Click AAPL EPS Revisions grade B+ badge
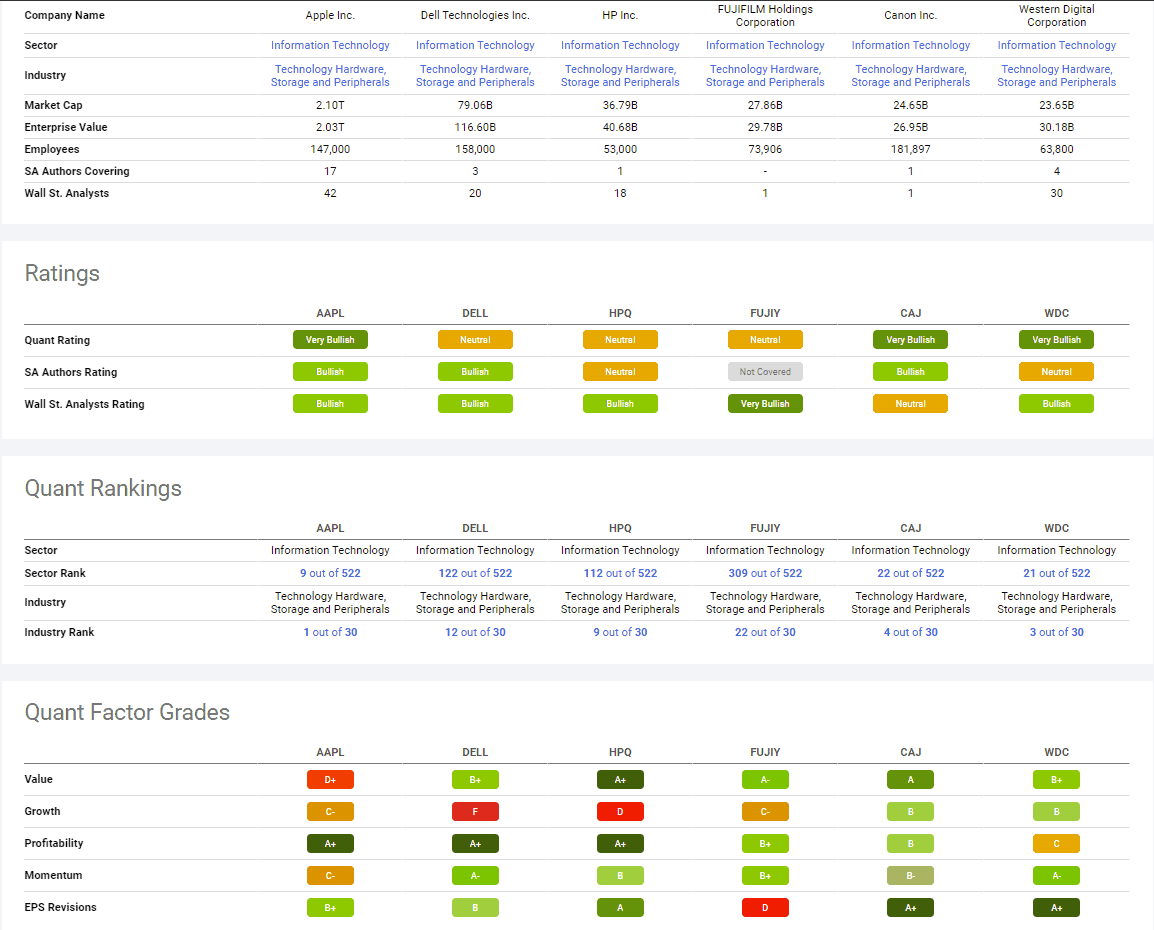The height and width of the screenshot is (930, 1154). pos(330,908)
